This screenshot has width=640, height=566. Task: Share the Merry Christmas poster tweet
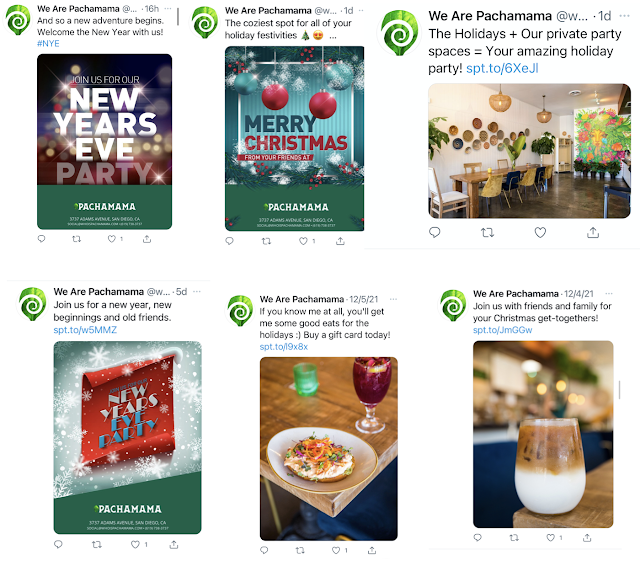(340, 241)
